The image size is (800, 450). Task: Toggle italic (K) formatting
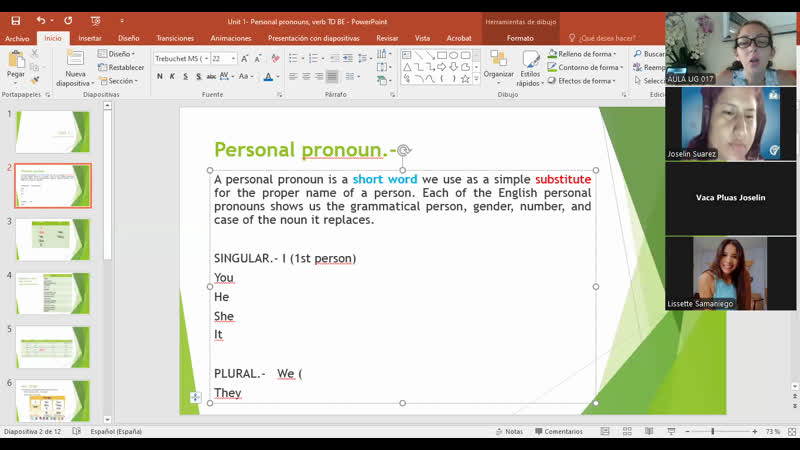point(172,76)
